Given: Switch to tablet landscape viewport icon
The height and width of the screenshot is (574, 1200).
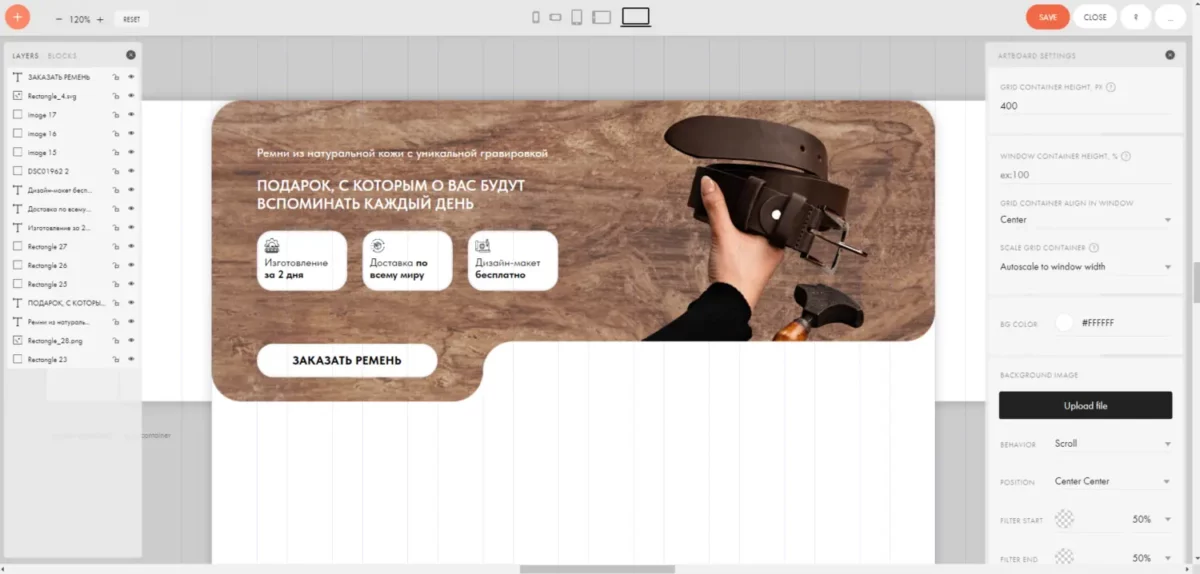Looking at the screenshot, I should (x=601, y=17).
